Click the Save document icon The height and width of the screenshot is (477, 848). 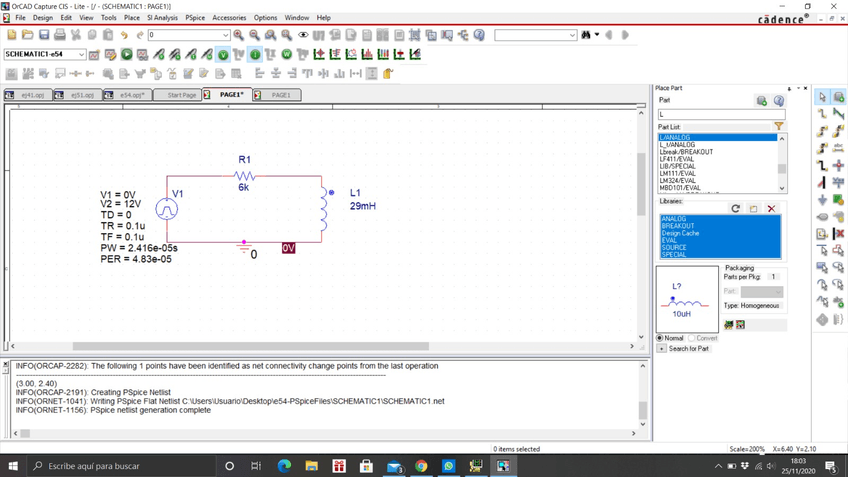coord(44,35)
